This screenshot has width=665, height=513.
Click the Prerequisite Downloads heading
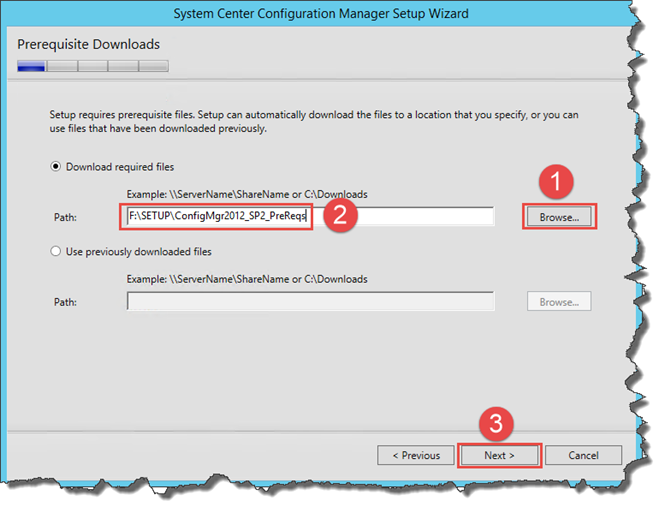88,44
